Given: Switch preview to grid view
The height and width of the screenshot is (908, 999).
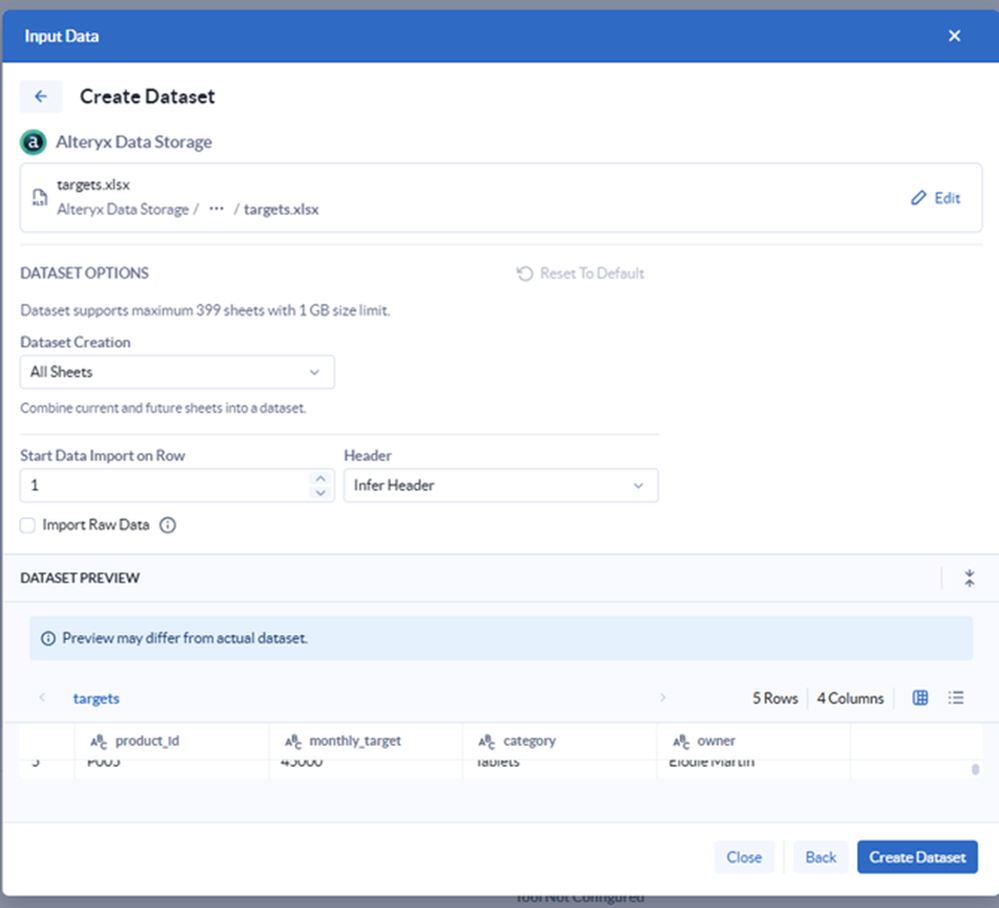Looking at the screenshot, I should [920, 698].
